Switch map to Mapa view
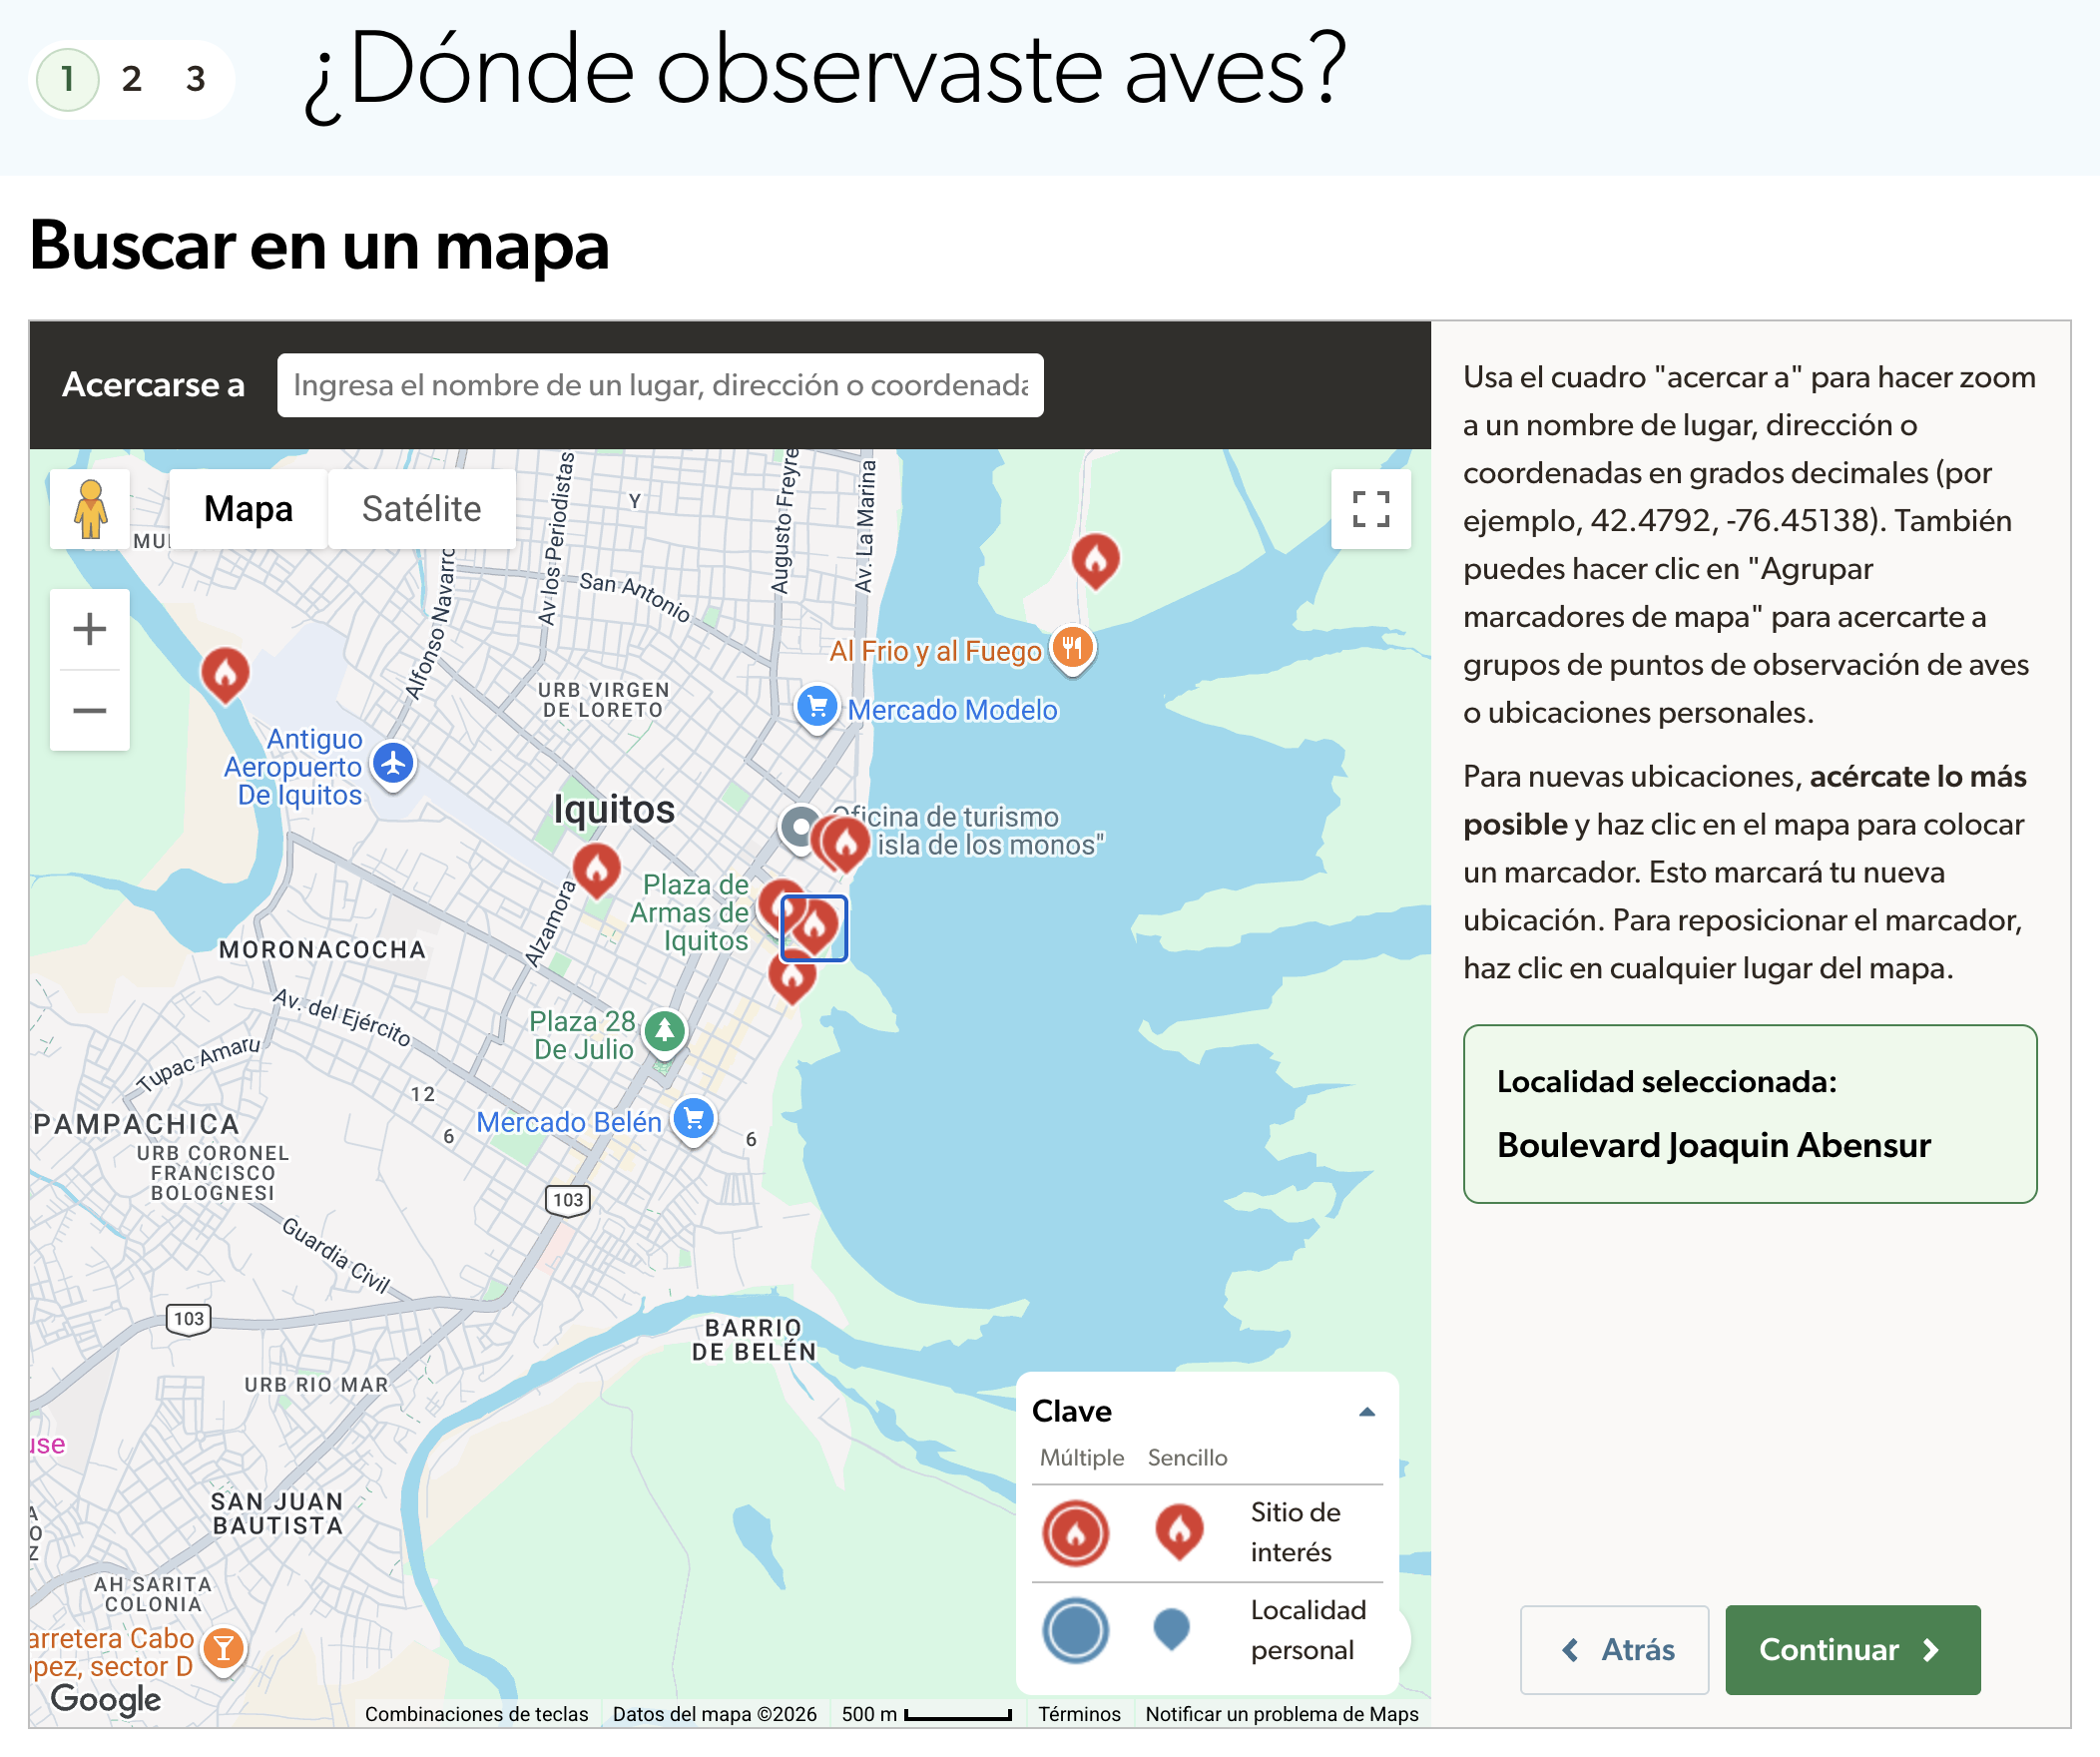The width and height of the screenshot is (2100, 1757). (x=248, y=509)
